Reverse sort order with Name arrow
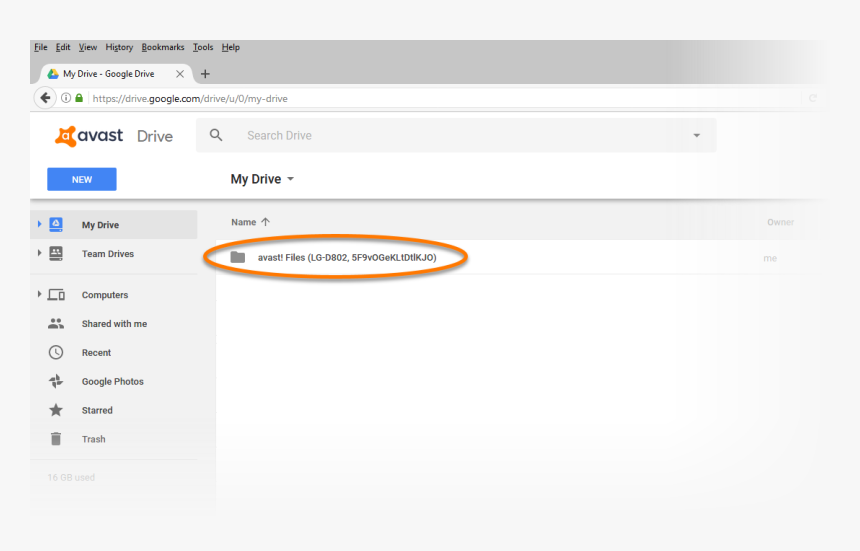 coord(265,222)
